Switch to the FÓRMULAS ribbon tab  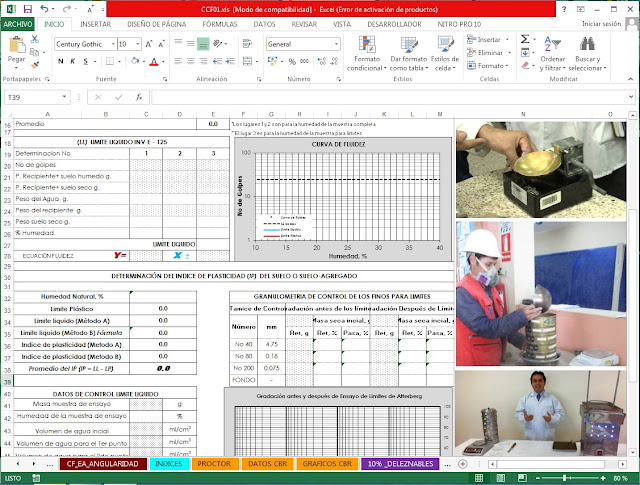[220, 24]
